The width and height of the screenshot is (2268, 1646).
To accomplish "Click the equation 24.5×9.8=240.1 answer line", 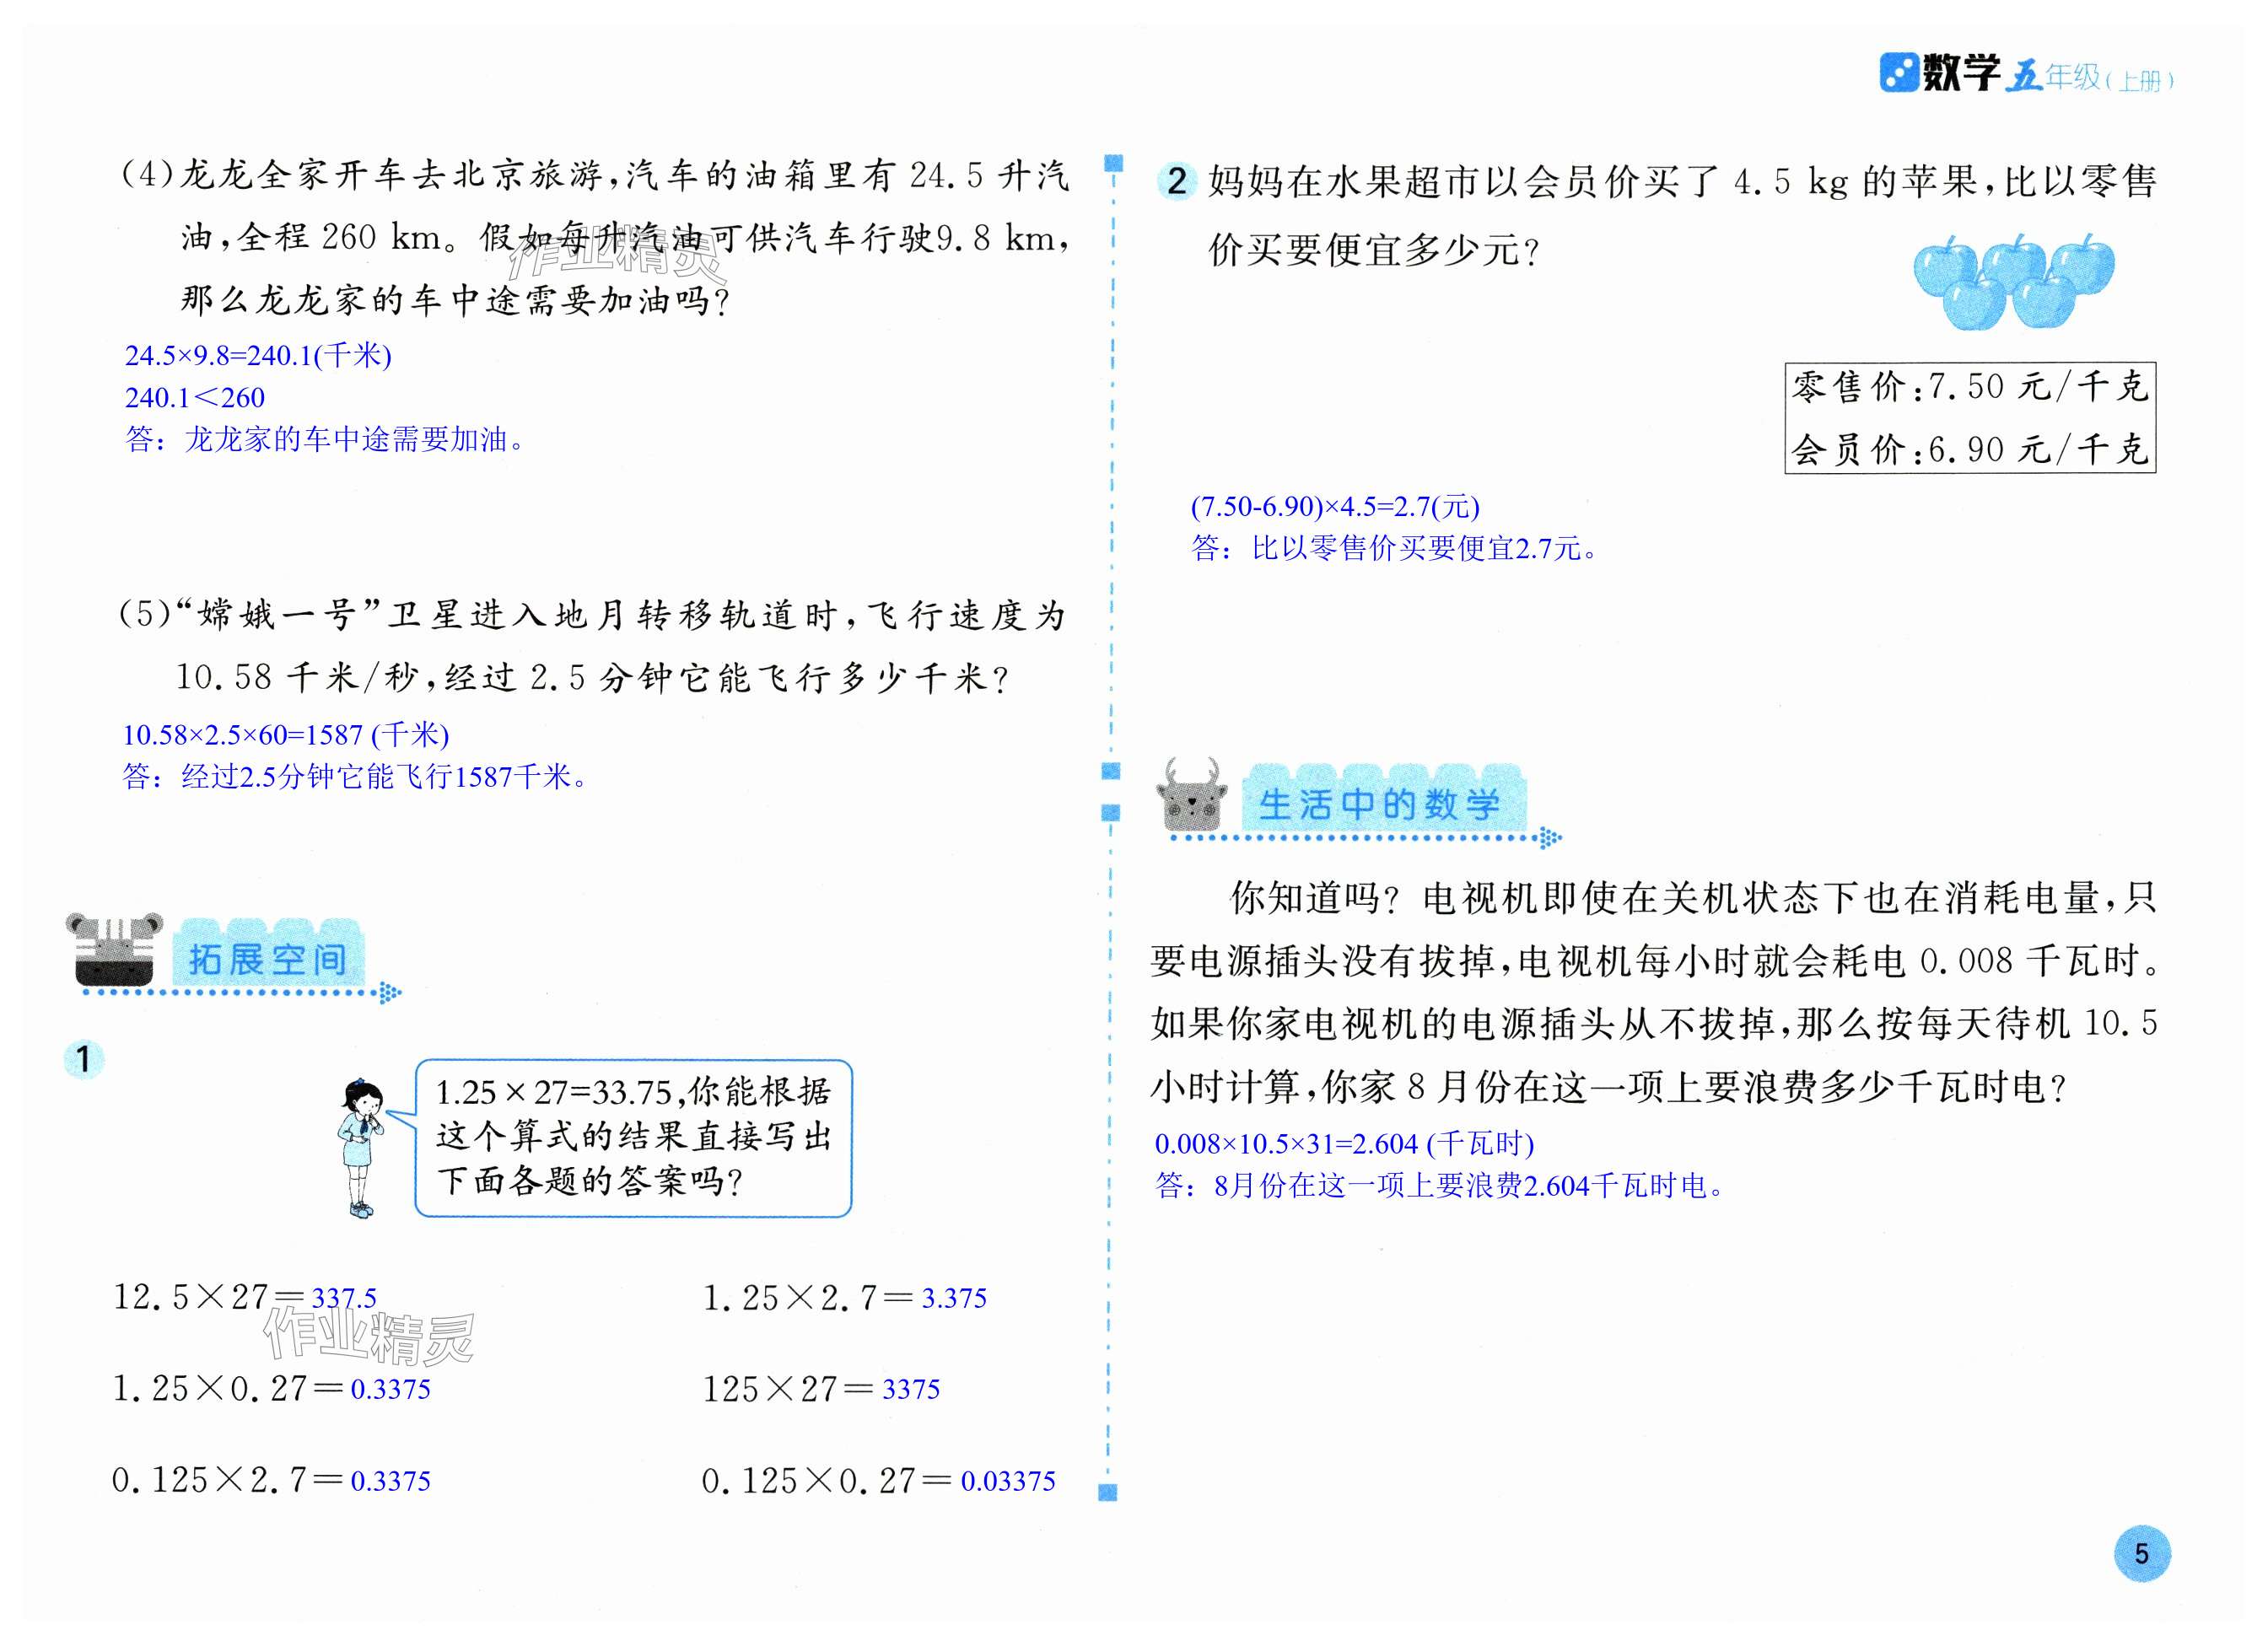I will point(258,356).
